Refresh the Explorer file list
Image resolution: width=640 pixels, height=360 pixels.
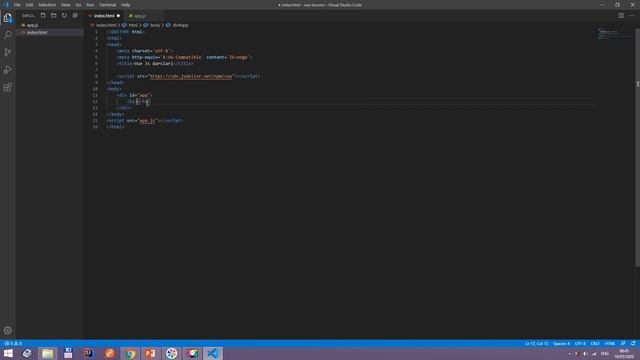click(64, 16)
